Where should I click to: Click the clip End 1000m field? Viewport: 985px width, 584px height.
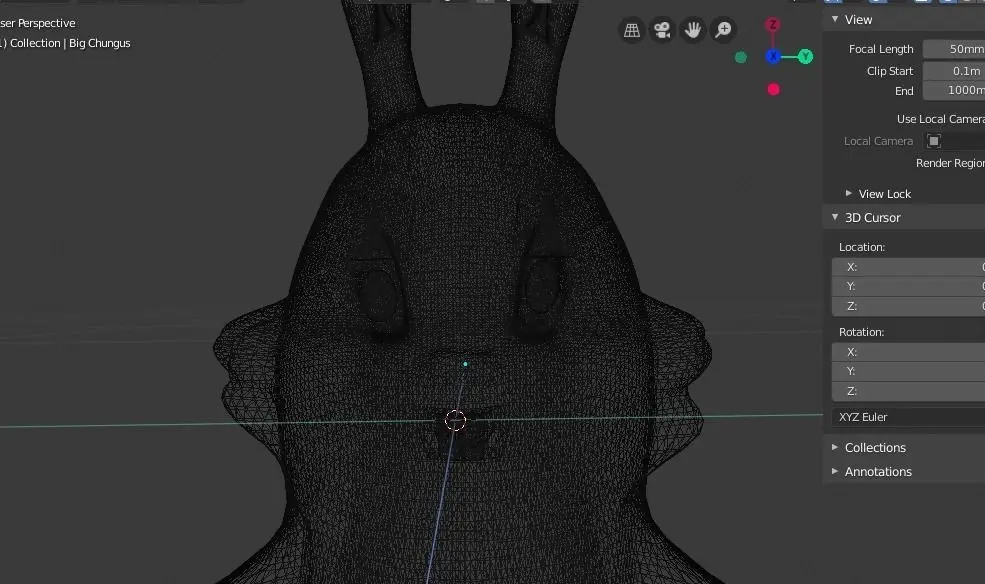[x=954, y=90]
